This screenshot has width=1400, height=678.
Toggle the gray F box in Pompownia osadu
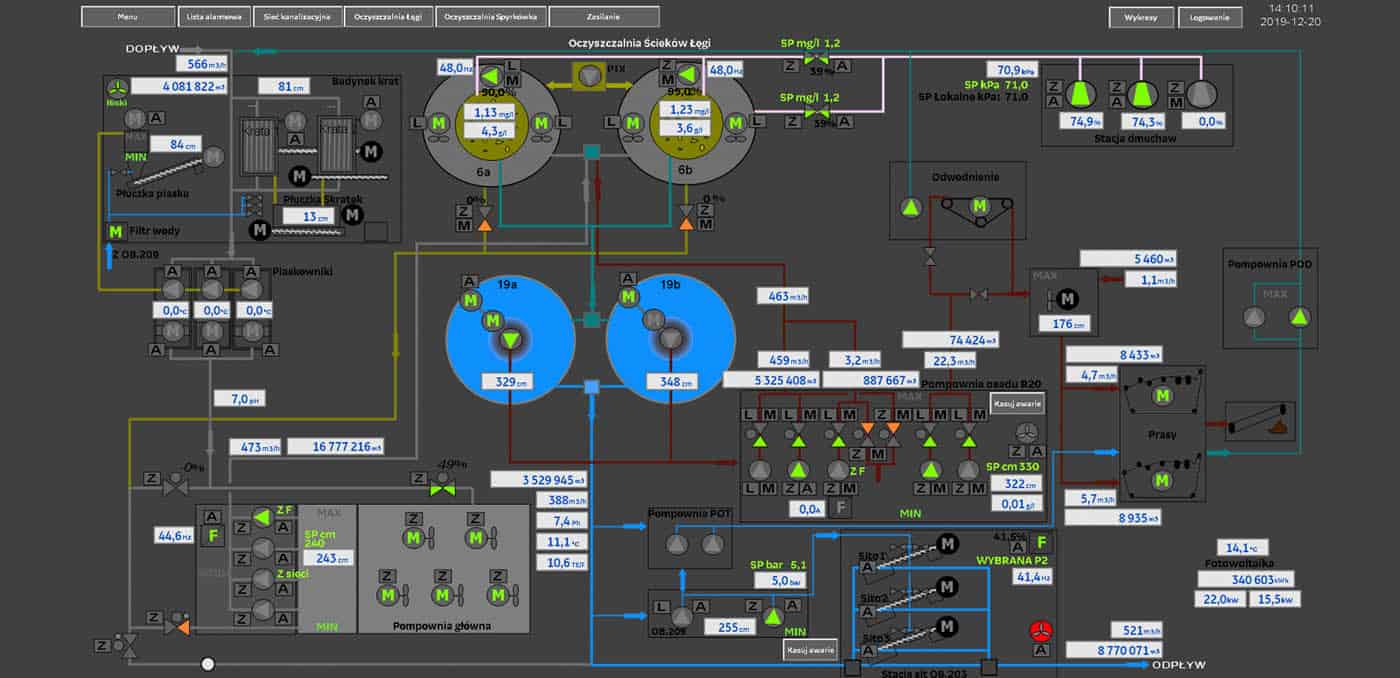pyautogui.click(x=843, y=508)
